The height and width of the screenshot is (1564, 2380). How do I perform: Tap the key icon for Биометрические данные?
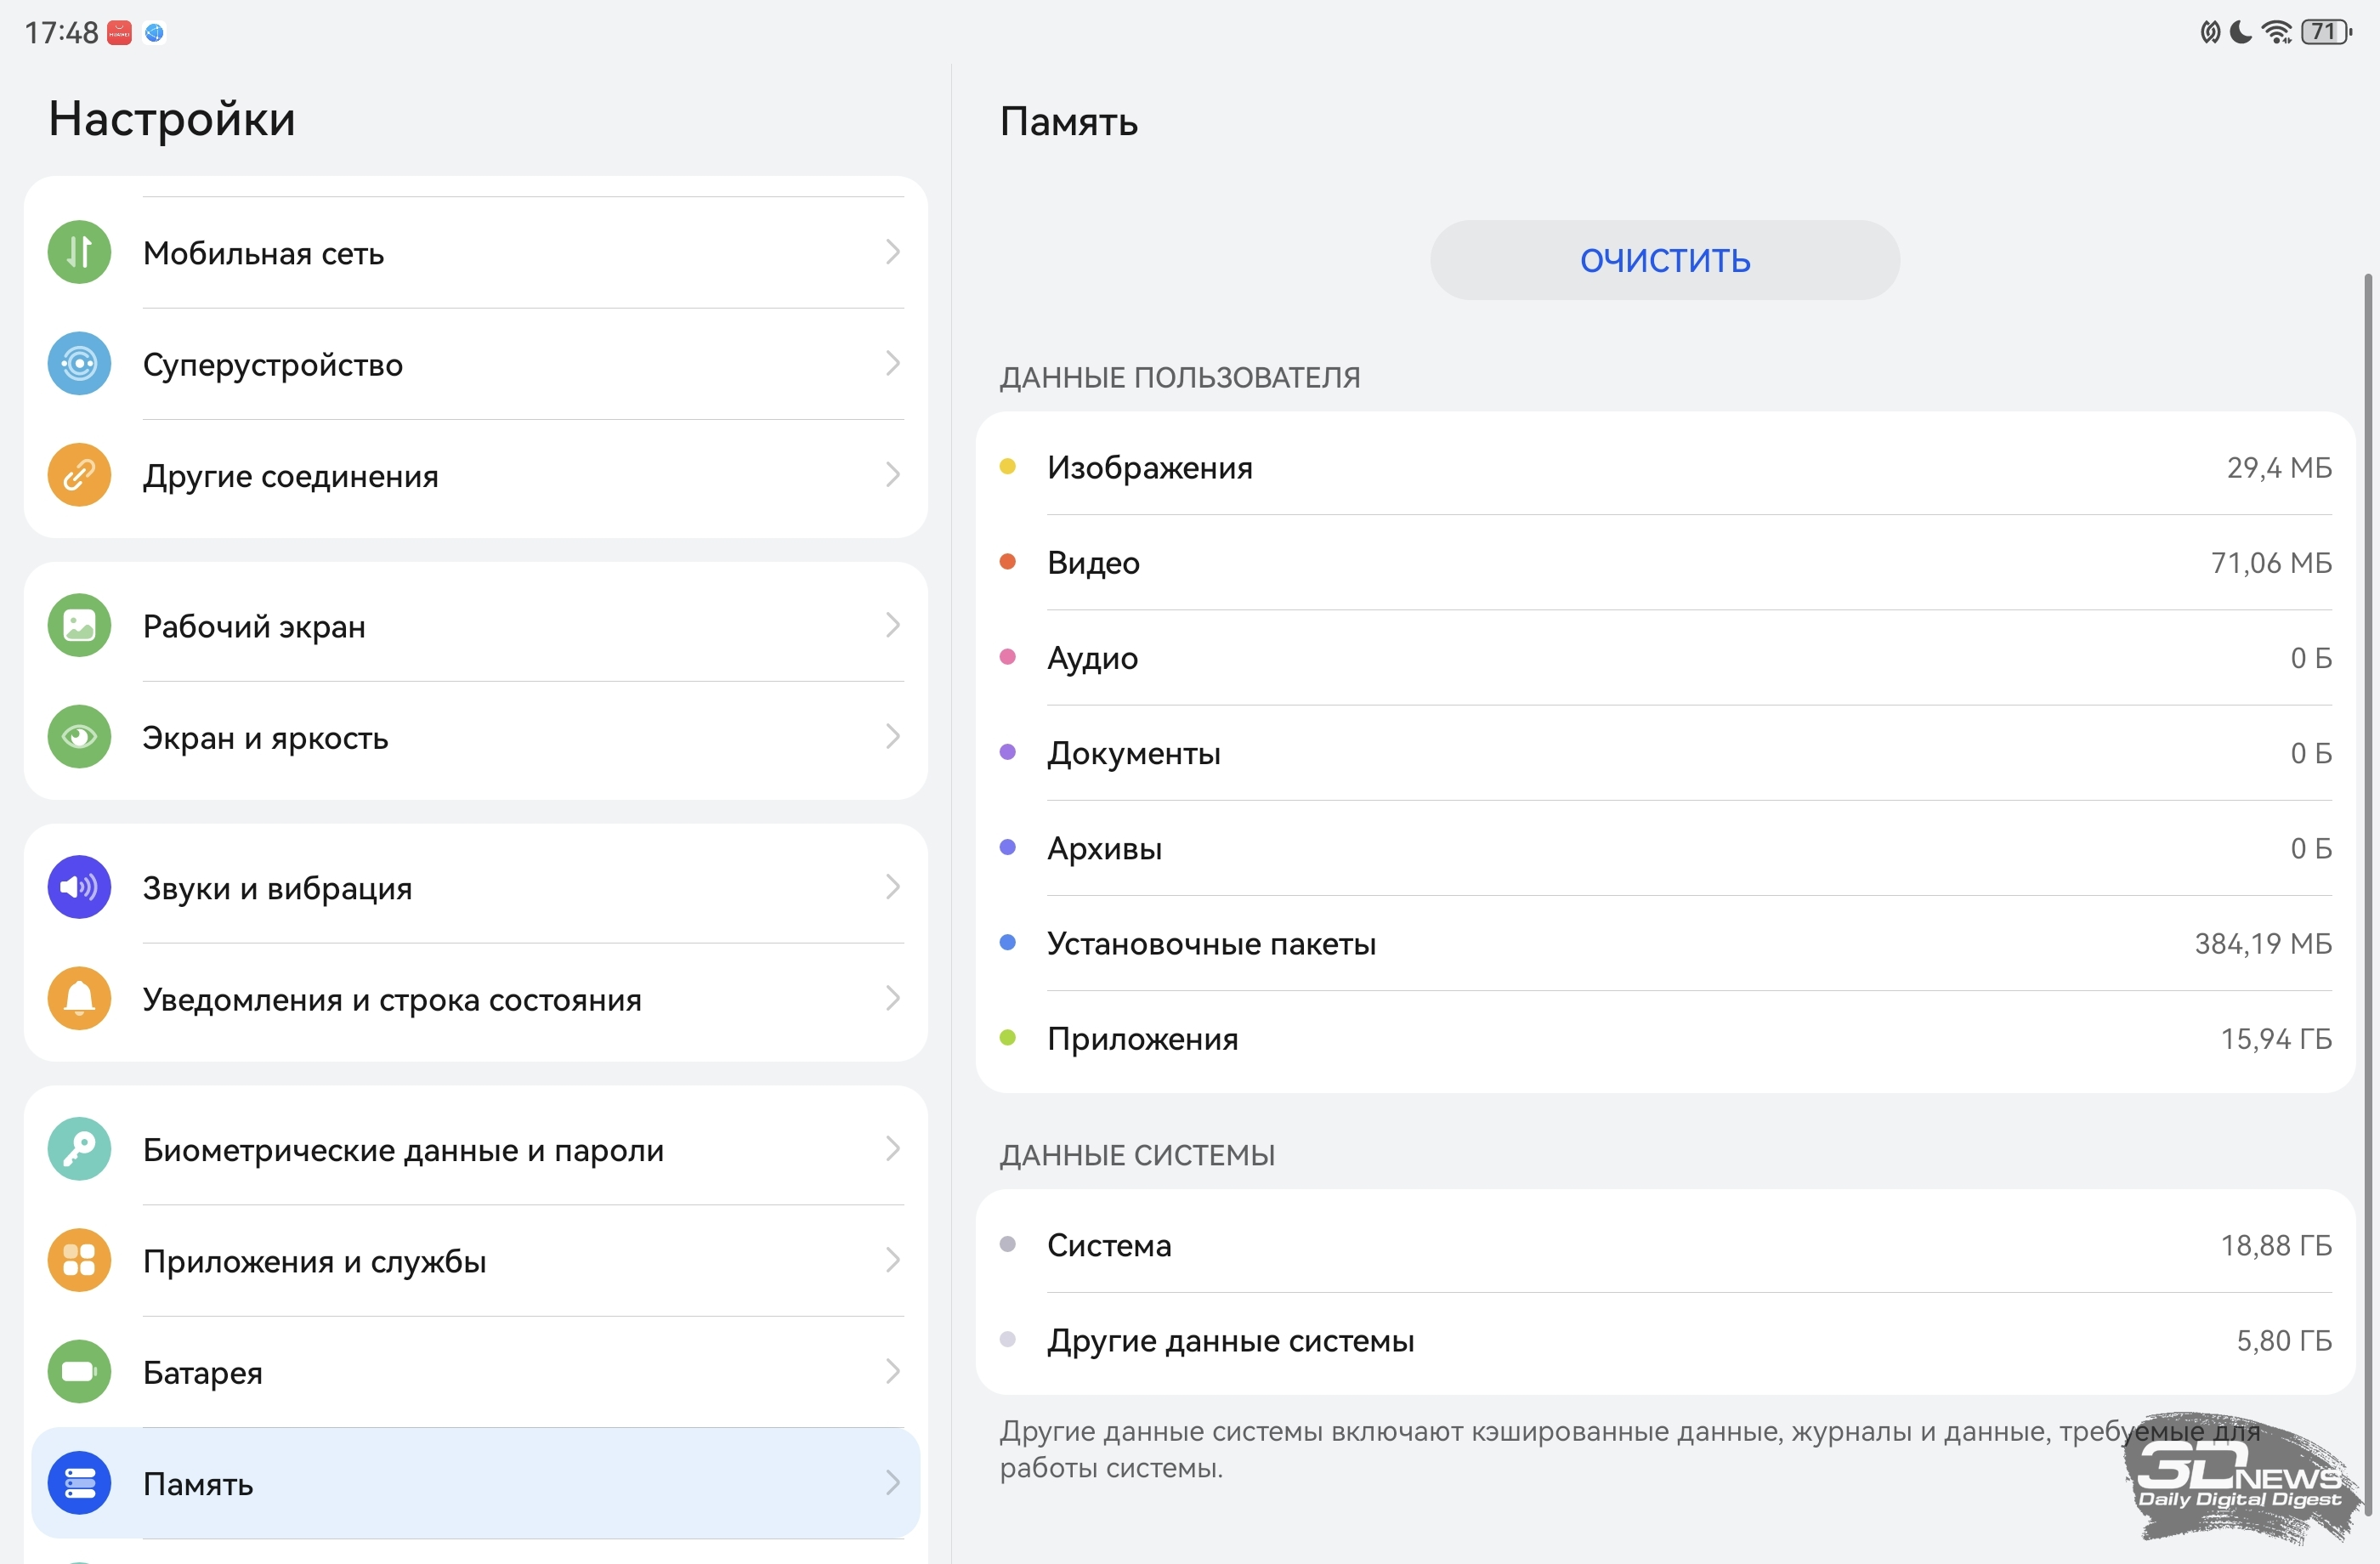(79, 1149)
